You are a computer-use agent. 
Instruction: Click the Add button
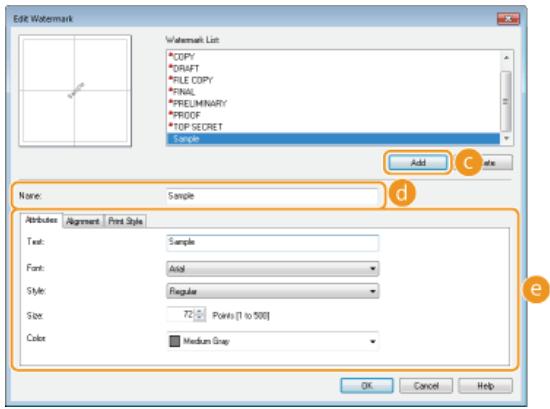(417, 163)
